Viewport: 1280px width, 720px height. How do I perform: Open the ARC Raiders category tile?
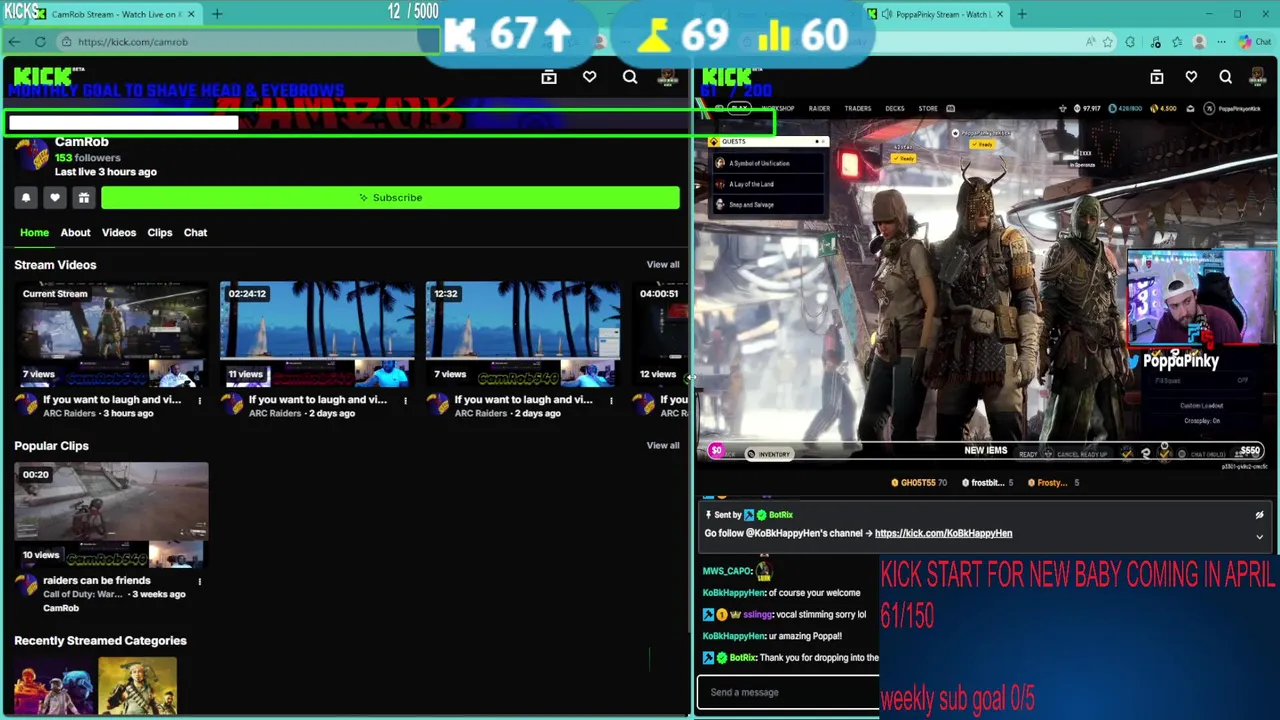54,687
